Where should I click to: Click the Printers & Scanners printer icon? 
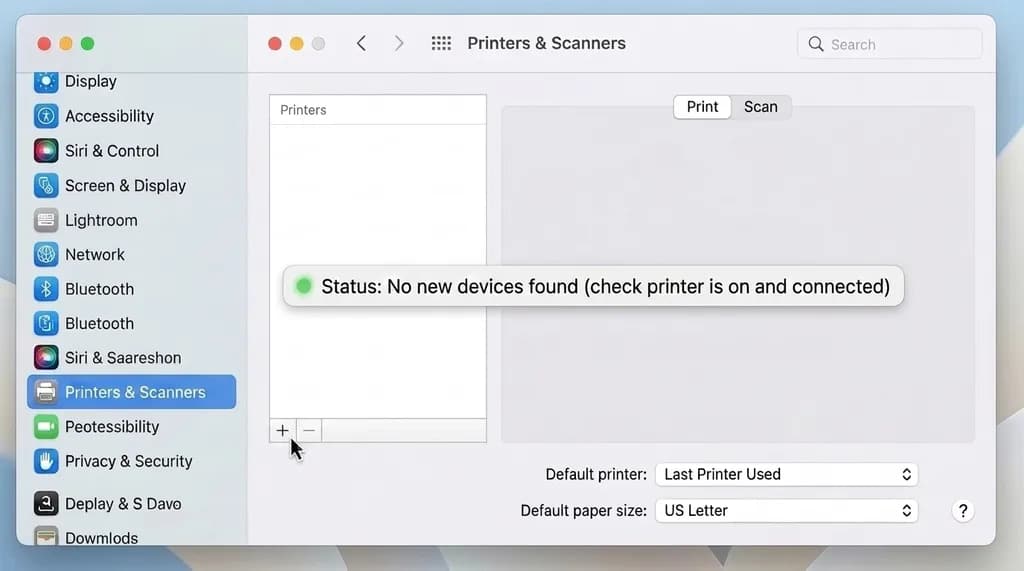46,392
